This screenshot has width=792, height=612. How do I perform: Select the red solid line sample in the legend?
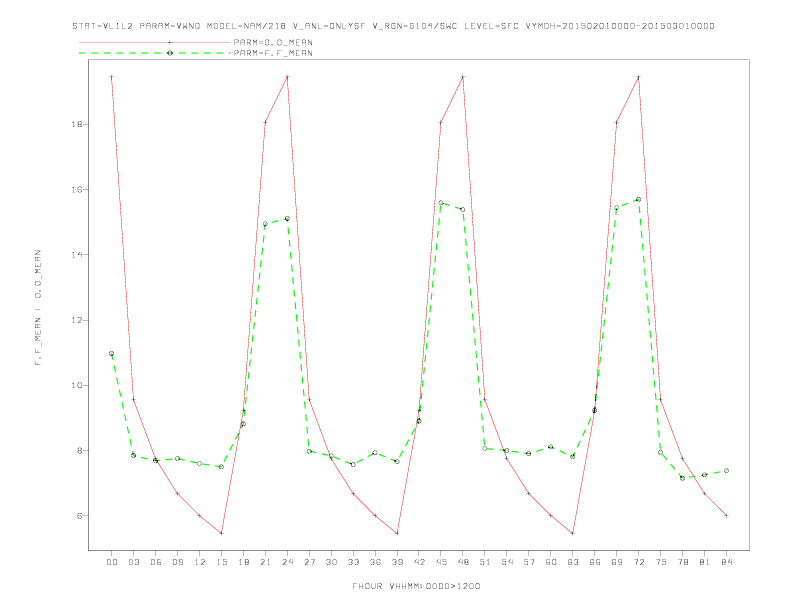click(155, 42)
